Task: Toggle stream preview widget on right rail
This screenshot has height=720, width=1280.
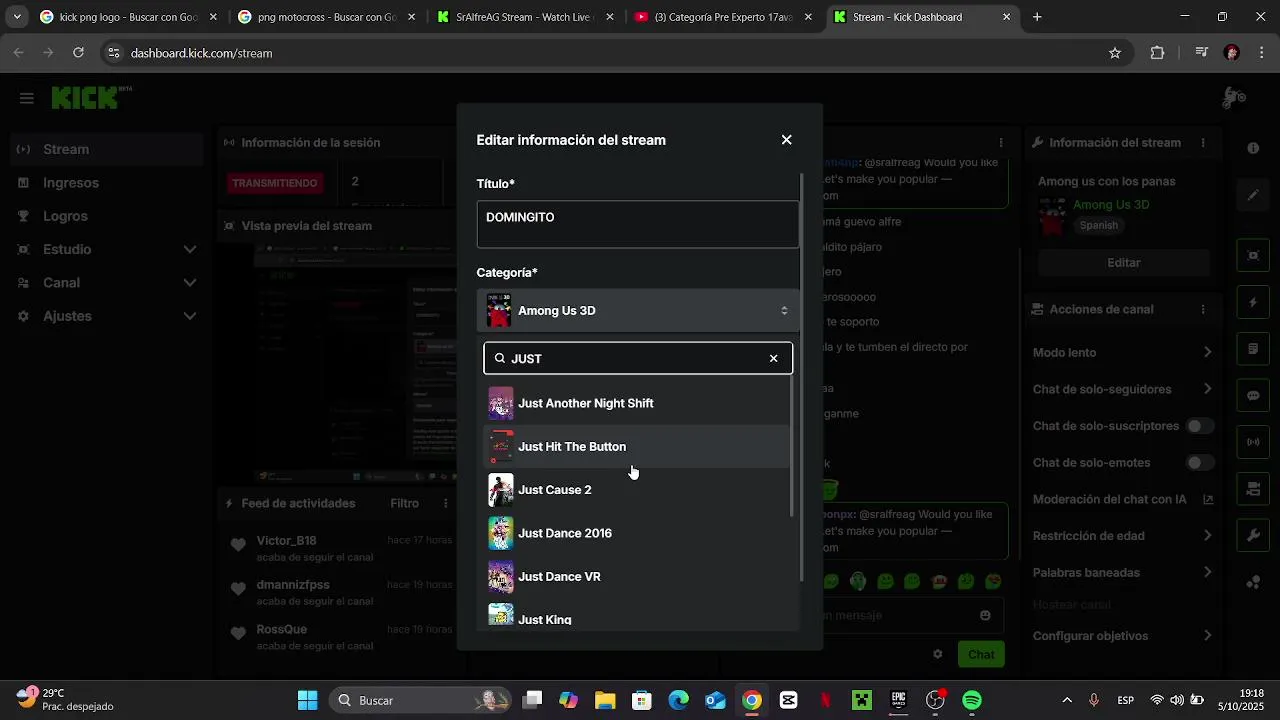Action: point(1253,255)
